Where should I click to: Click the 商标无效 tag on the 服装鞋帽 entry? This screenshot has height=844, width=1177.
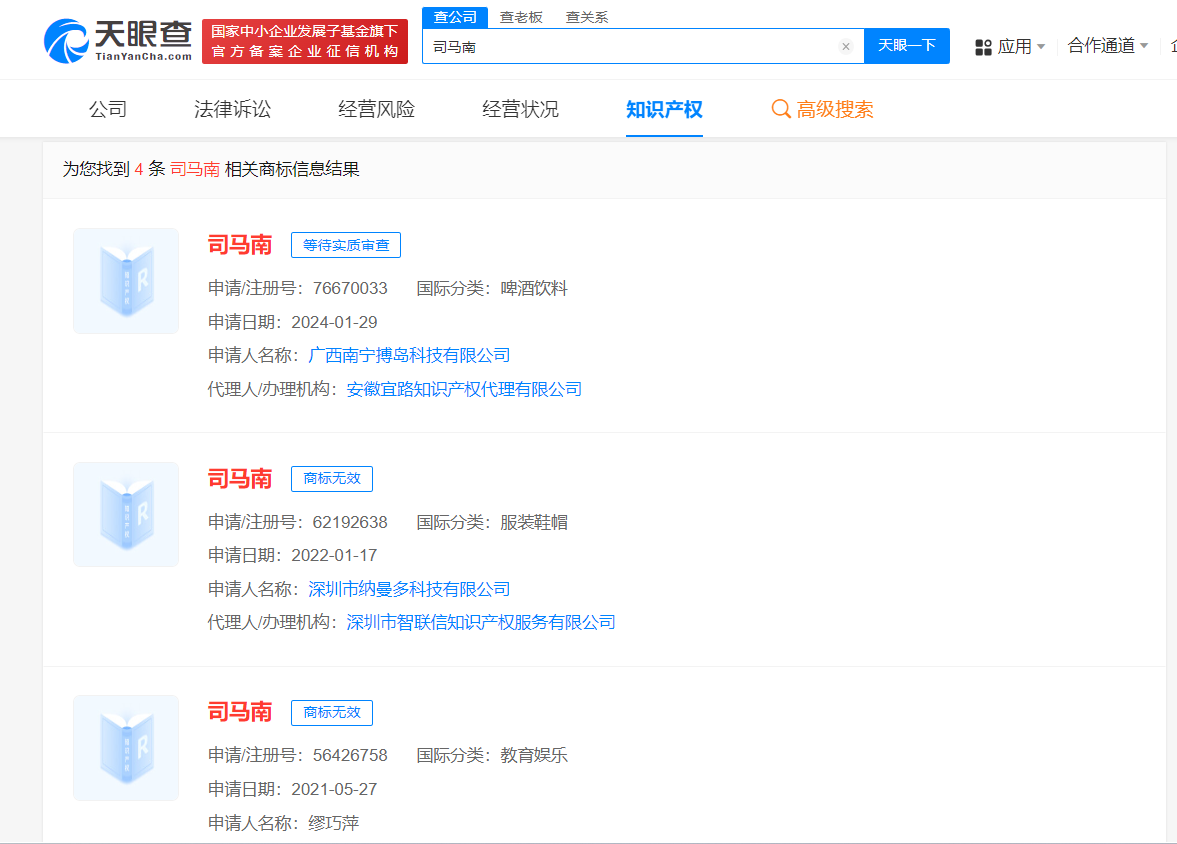[x=332, y=479]
